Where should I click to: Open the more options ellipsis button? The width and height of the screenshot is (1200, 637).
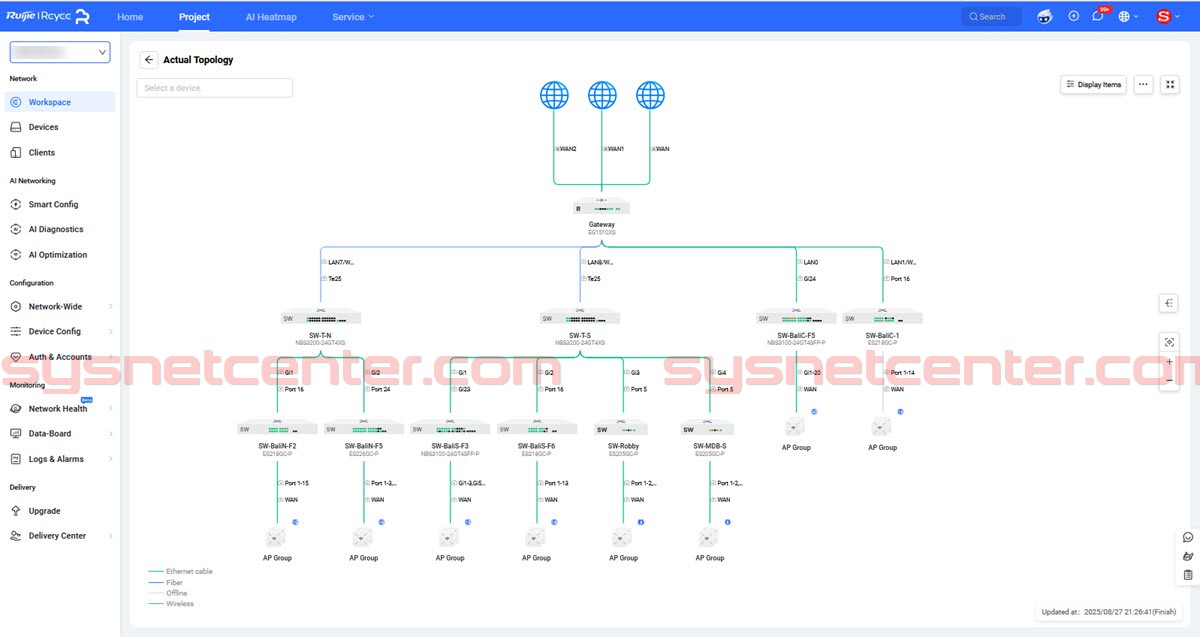click(x=1143, y=85)
